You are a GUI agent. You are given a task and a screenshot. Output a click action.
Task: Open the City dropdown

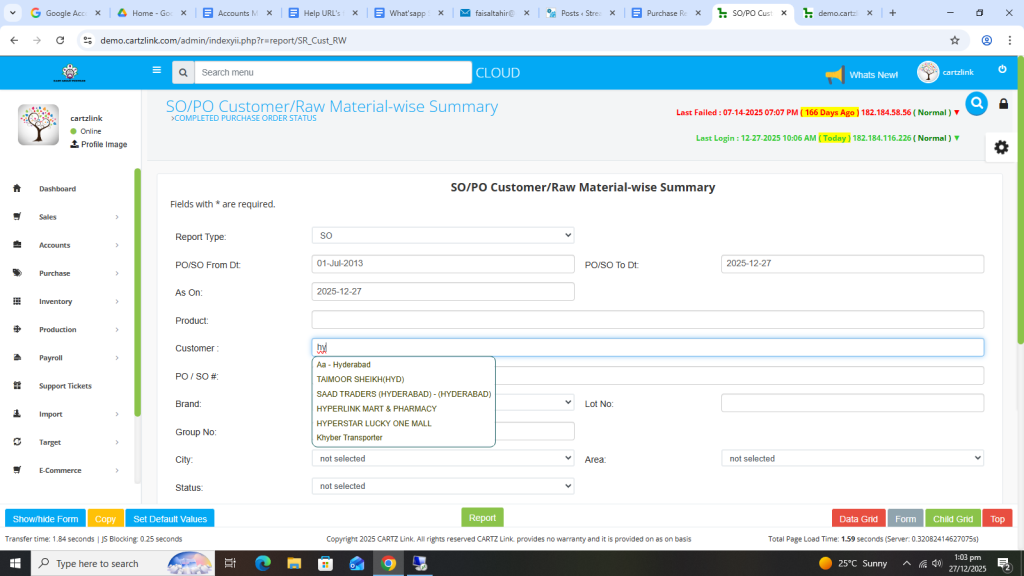point(443,458)
